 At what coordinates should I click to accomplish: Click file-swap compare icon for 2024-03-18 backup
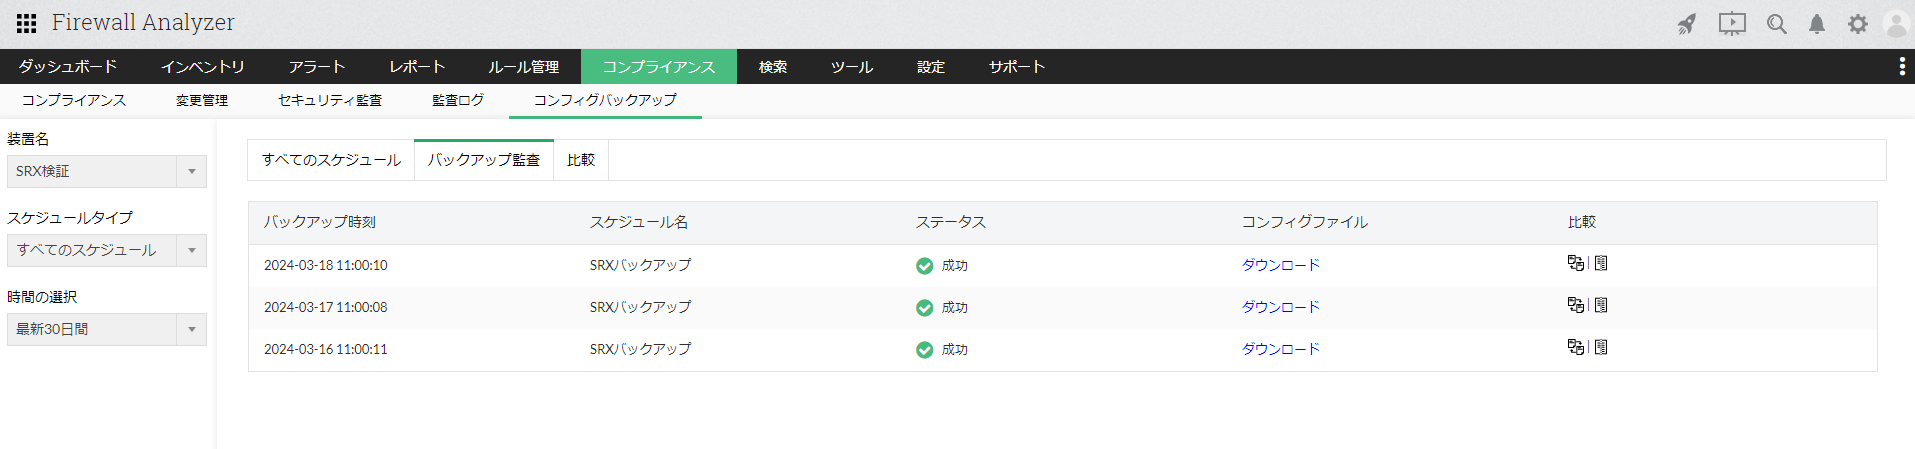pos(1575,263)
